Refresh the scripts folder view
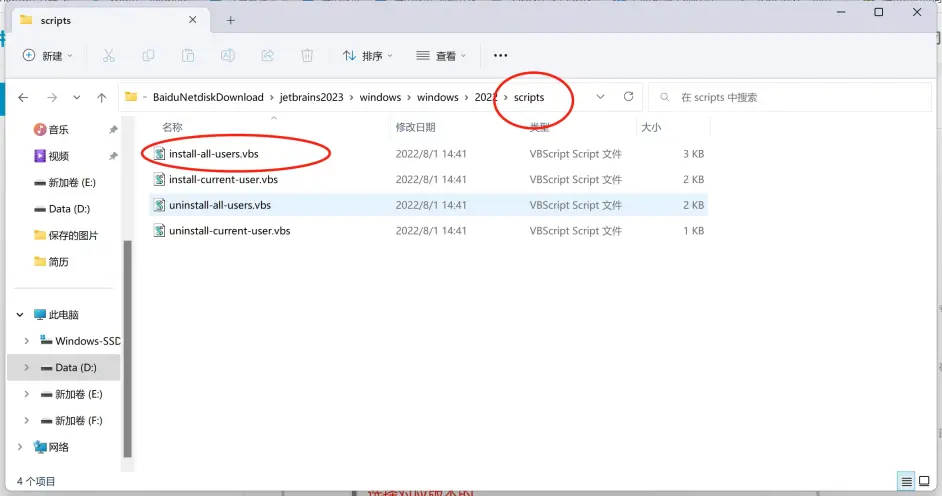 click(628, 97)
